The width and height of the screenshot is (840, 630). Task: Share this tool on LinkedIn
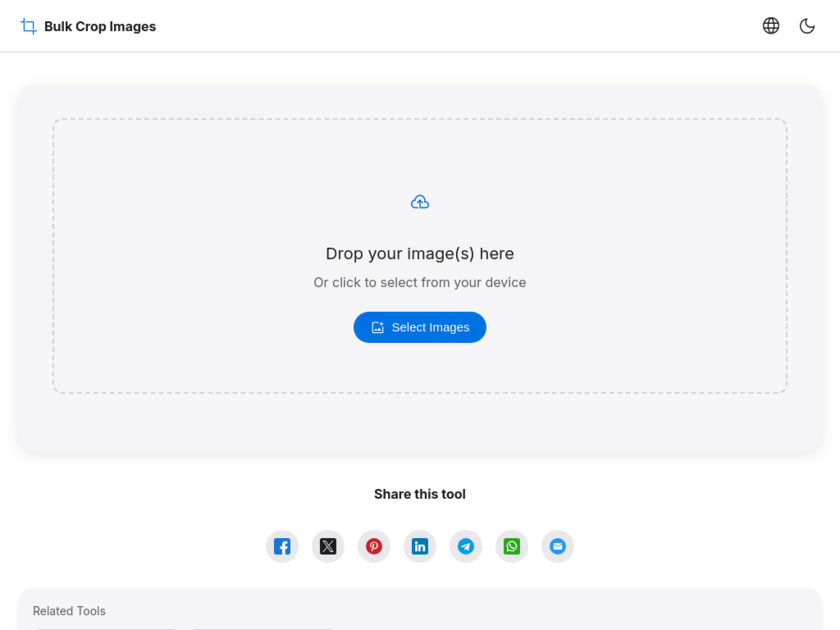point(420,546)
